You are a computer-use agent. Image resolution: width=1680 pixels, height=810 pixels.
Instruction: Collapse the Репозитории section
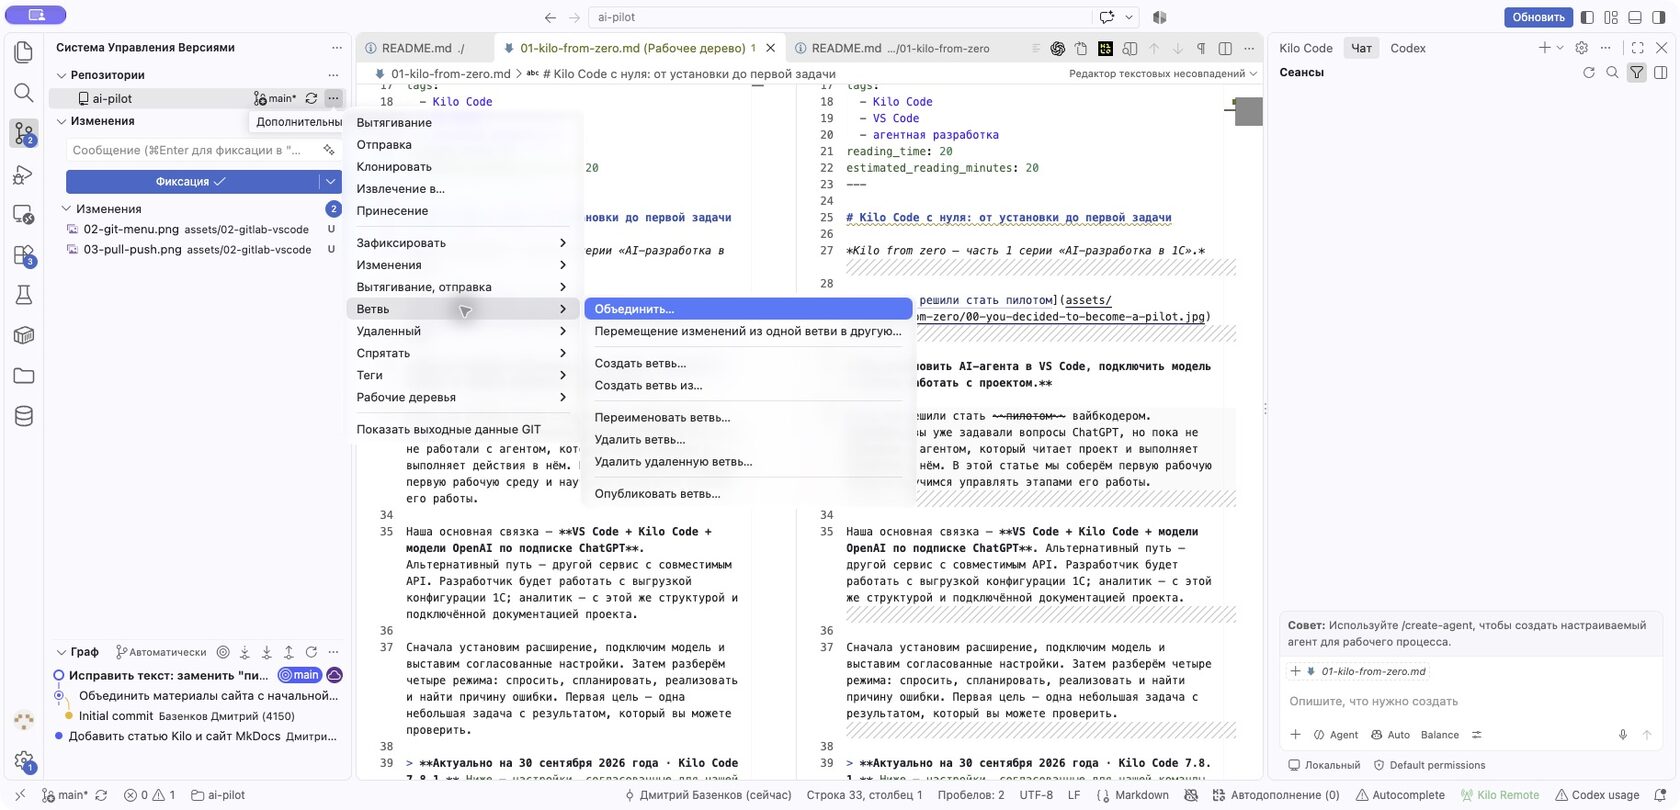point(62,75)
